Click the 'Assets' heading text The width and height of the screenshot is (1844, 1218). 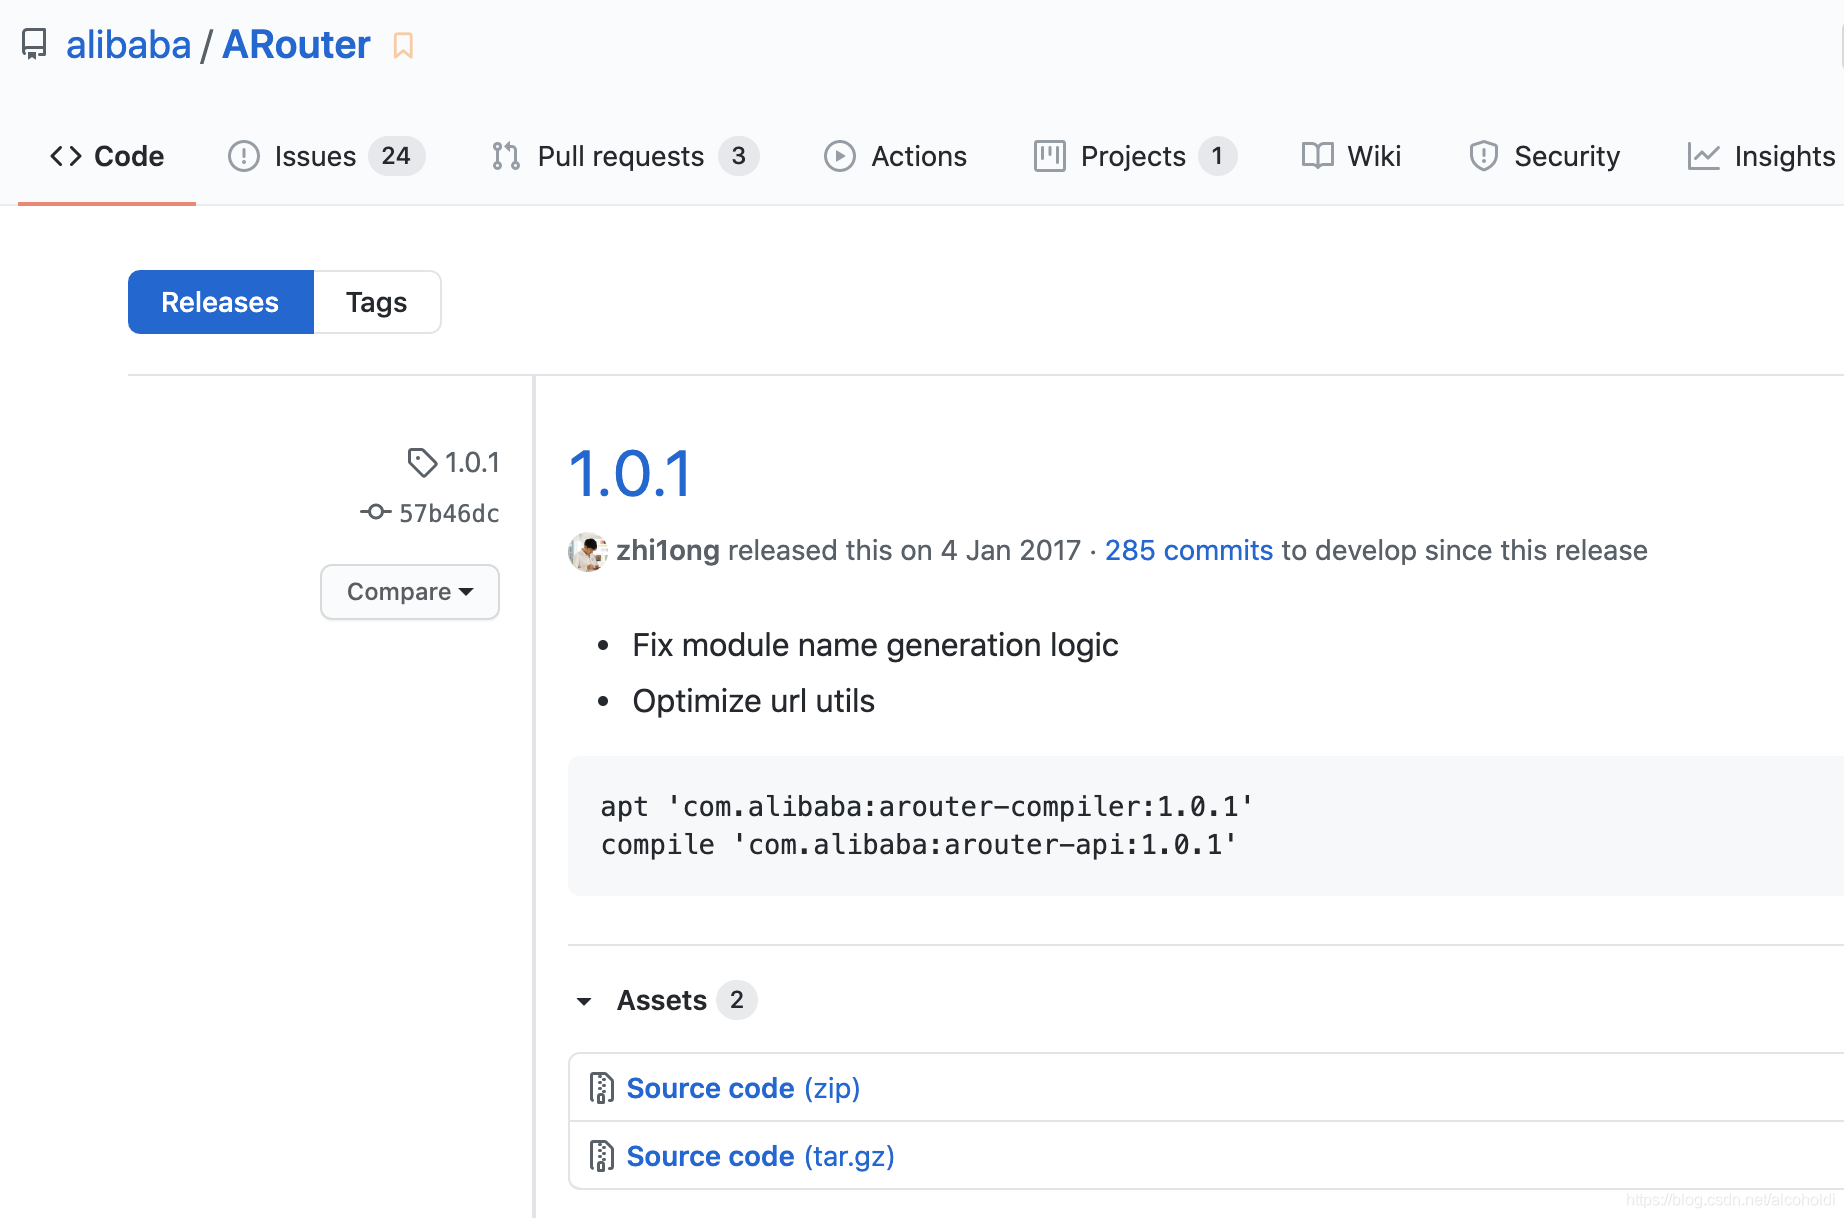click(x=661, y=1000)
